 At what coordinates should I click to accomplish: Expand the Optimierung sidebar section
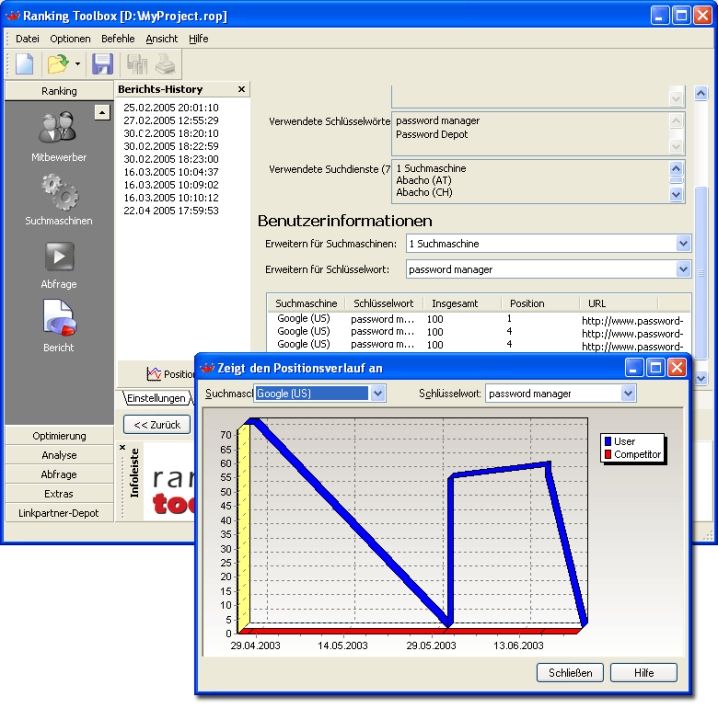tap(59, 436)
